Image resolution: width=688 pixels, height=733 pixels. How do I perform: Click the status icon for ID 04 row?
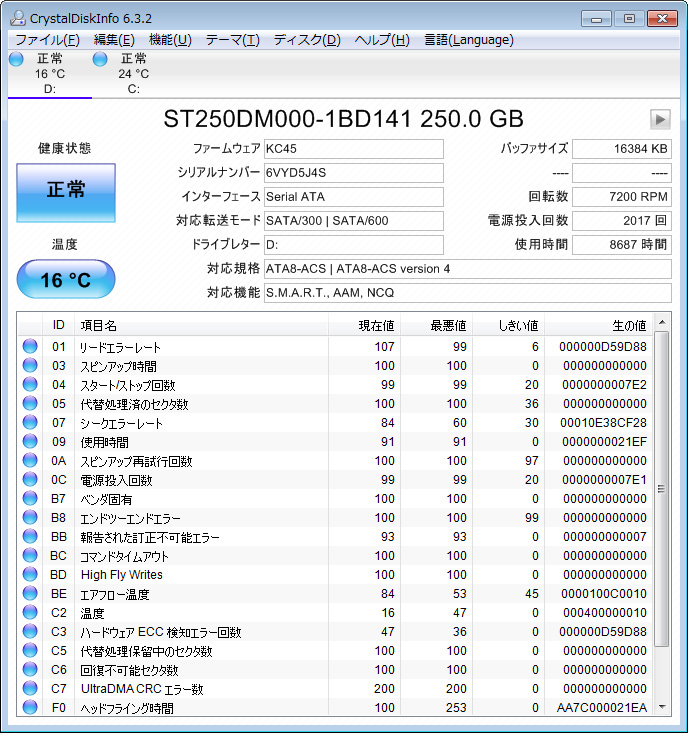coord(30,384)
